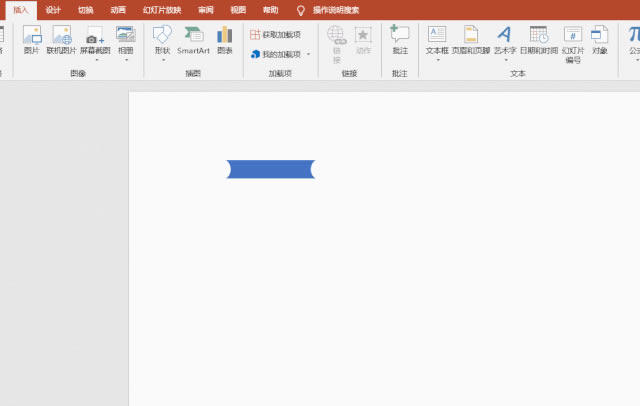The height and width of the screenshot is (406, 640).
Task: Switch to the 设计 Design tab
Action: pyautogui.click(x=53, y=9)
